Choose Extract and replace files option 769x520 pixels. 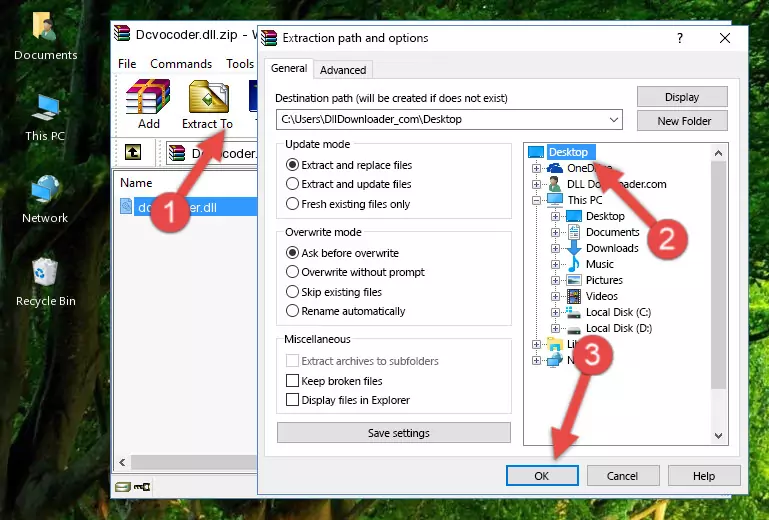[x=349, y=165]
